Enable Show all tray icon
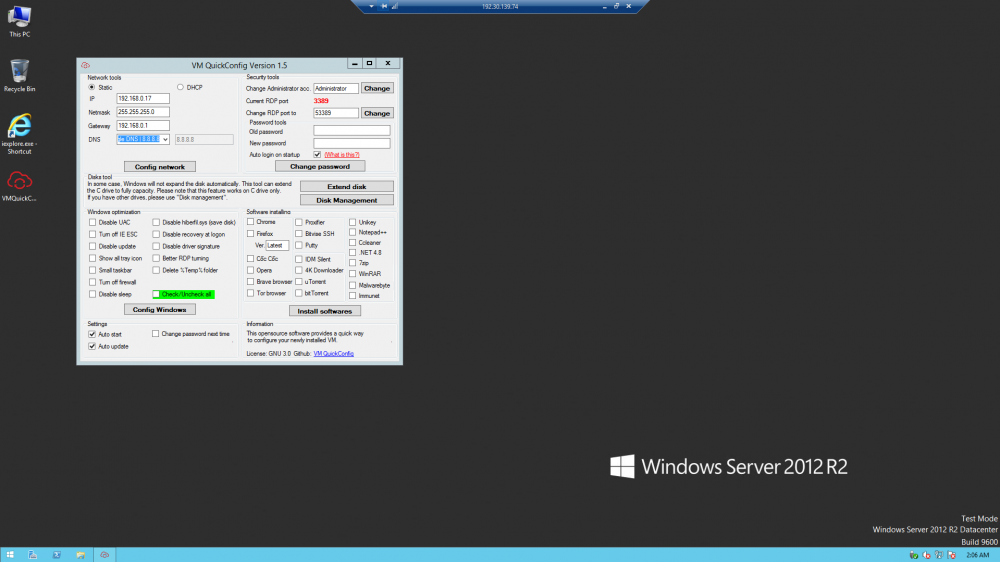The width and height of the screenshot is (1000, 562). pyautogui.click(x=92, y=258)
